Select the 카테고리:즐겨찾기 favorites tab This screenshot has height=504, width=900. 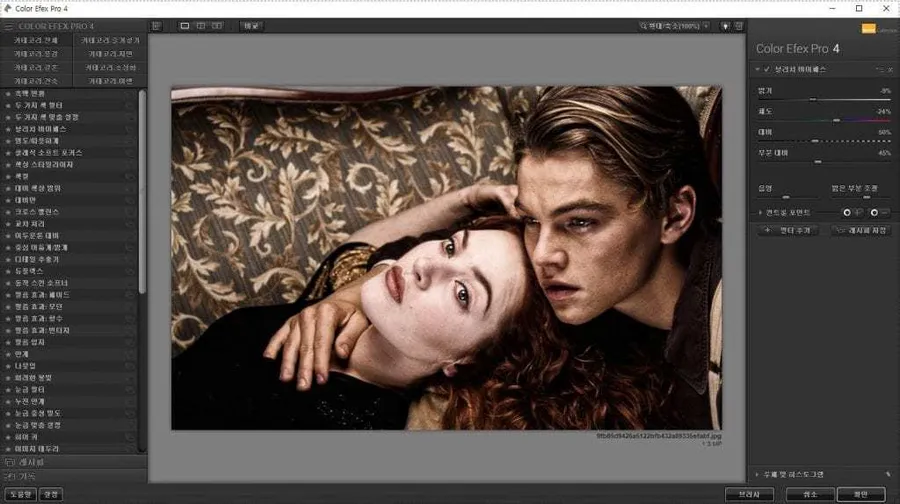click(110, 40)
